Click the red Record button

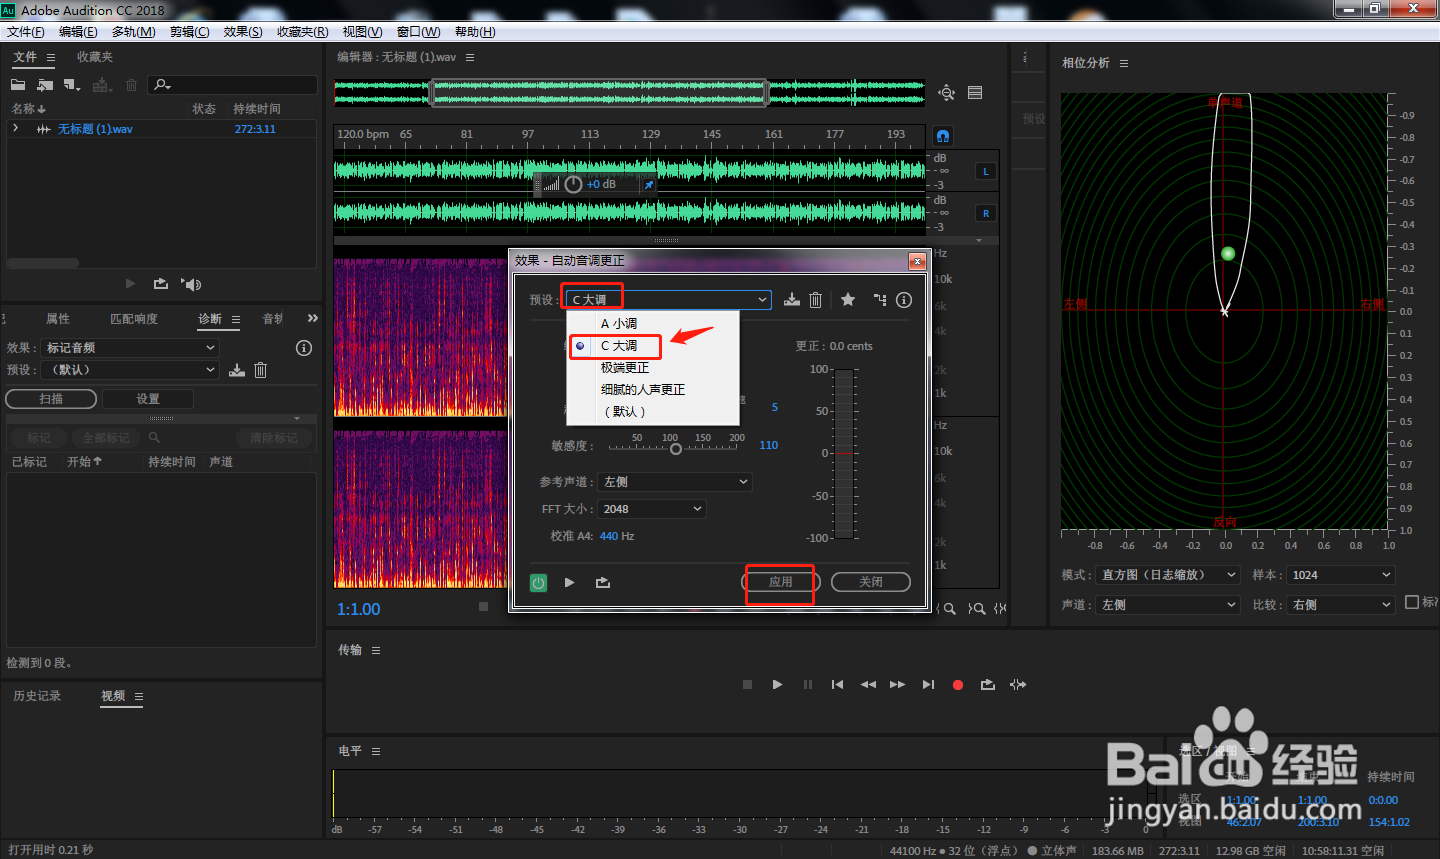tap(958, 685)
